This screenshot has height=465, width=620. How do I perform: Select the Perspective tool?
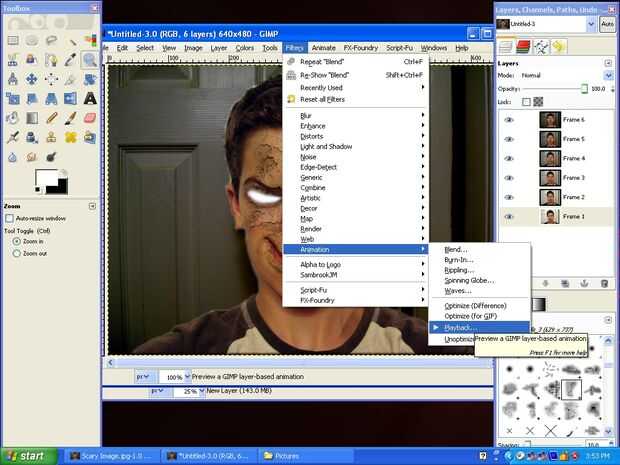point(51,98)
